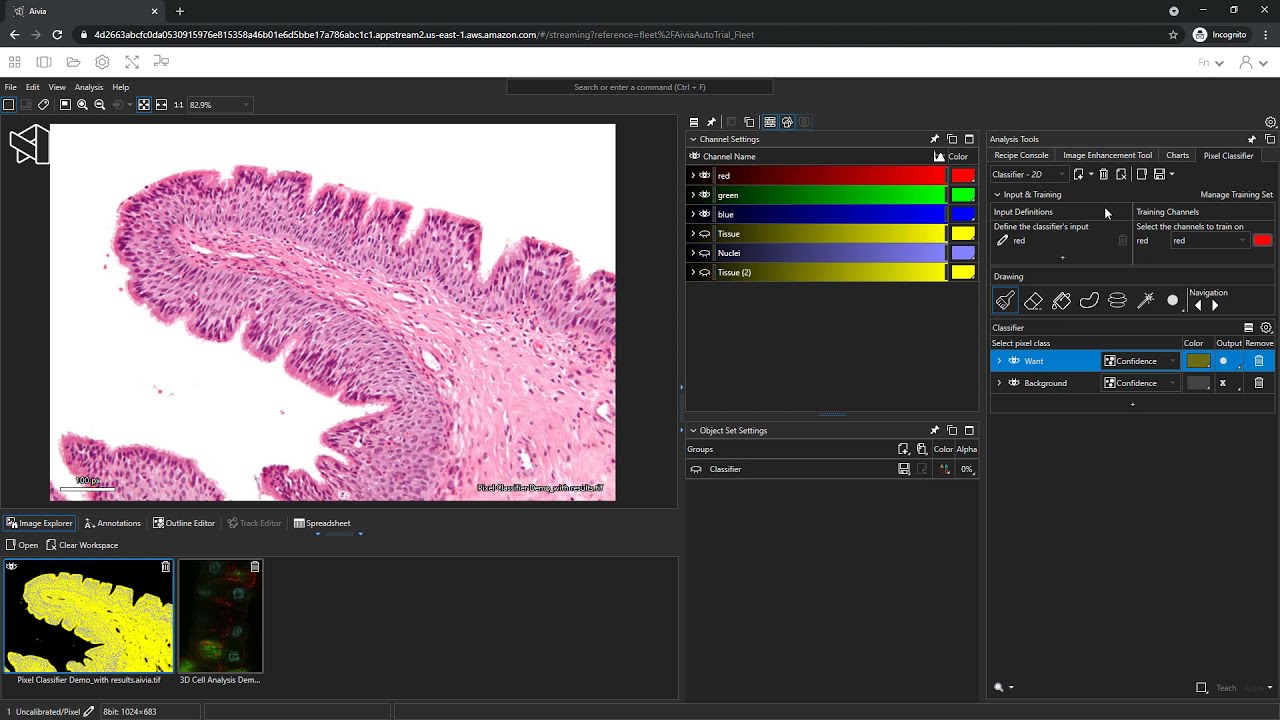Open the Analysis menu
This screenshot has width=1280, height=720.
click(x=89, y=87)
